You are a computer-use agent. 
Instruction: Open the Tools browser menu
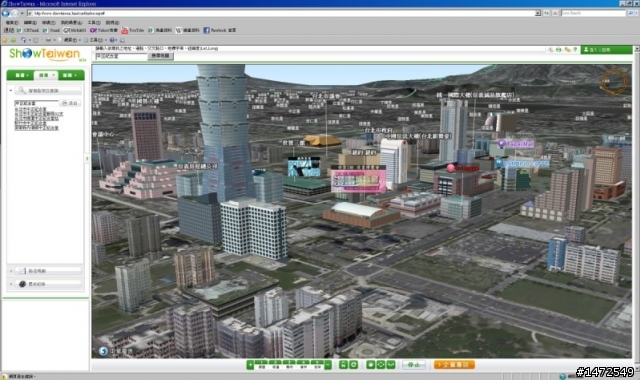(x=94, y=23)
